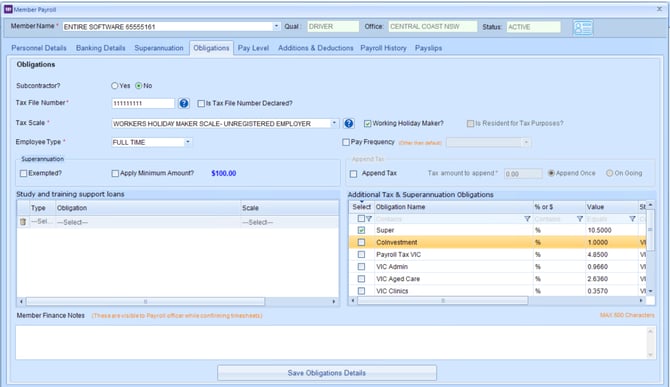Image resolution: width=670 pixels, height=387 pixels.
Task: Click the obligations grid vertical scrollbar down arrow
Action: point(650,291)
